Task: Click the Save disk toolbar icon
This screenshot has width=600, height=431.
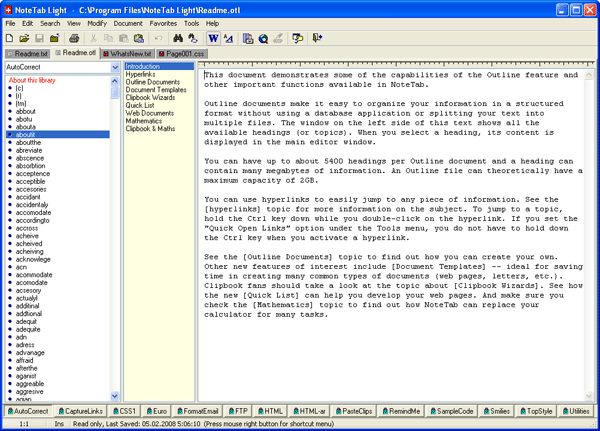Action: 39,38
